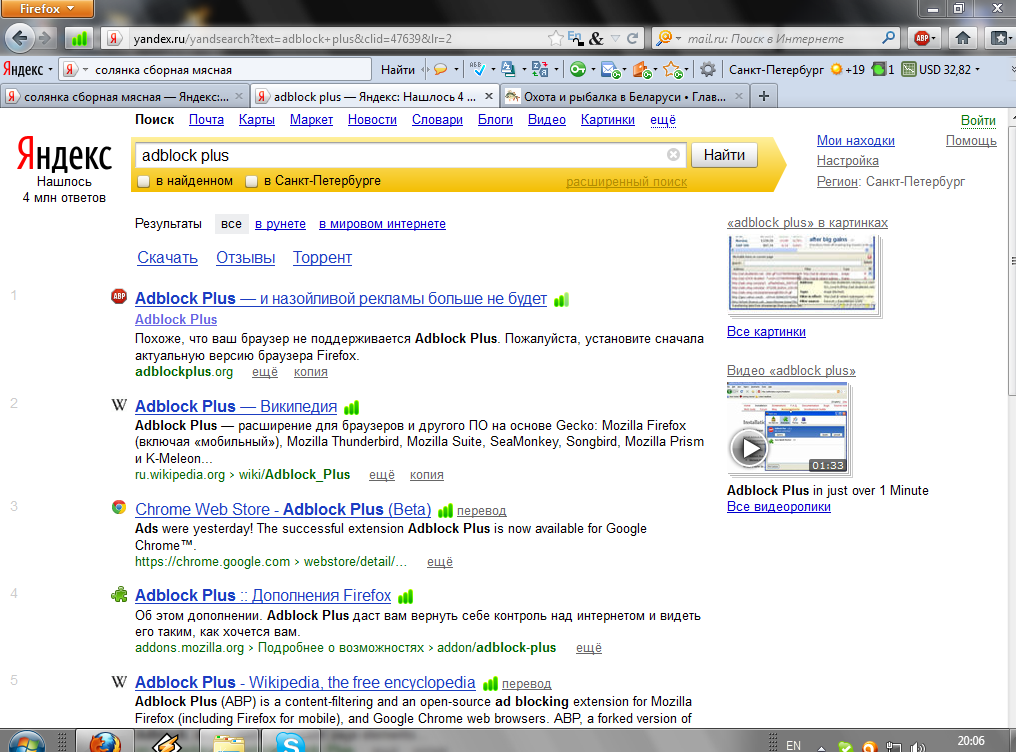
Task: Enable the 'в найденном' checkbox
Action: (x=144, y=182)
